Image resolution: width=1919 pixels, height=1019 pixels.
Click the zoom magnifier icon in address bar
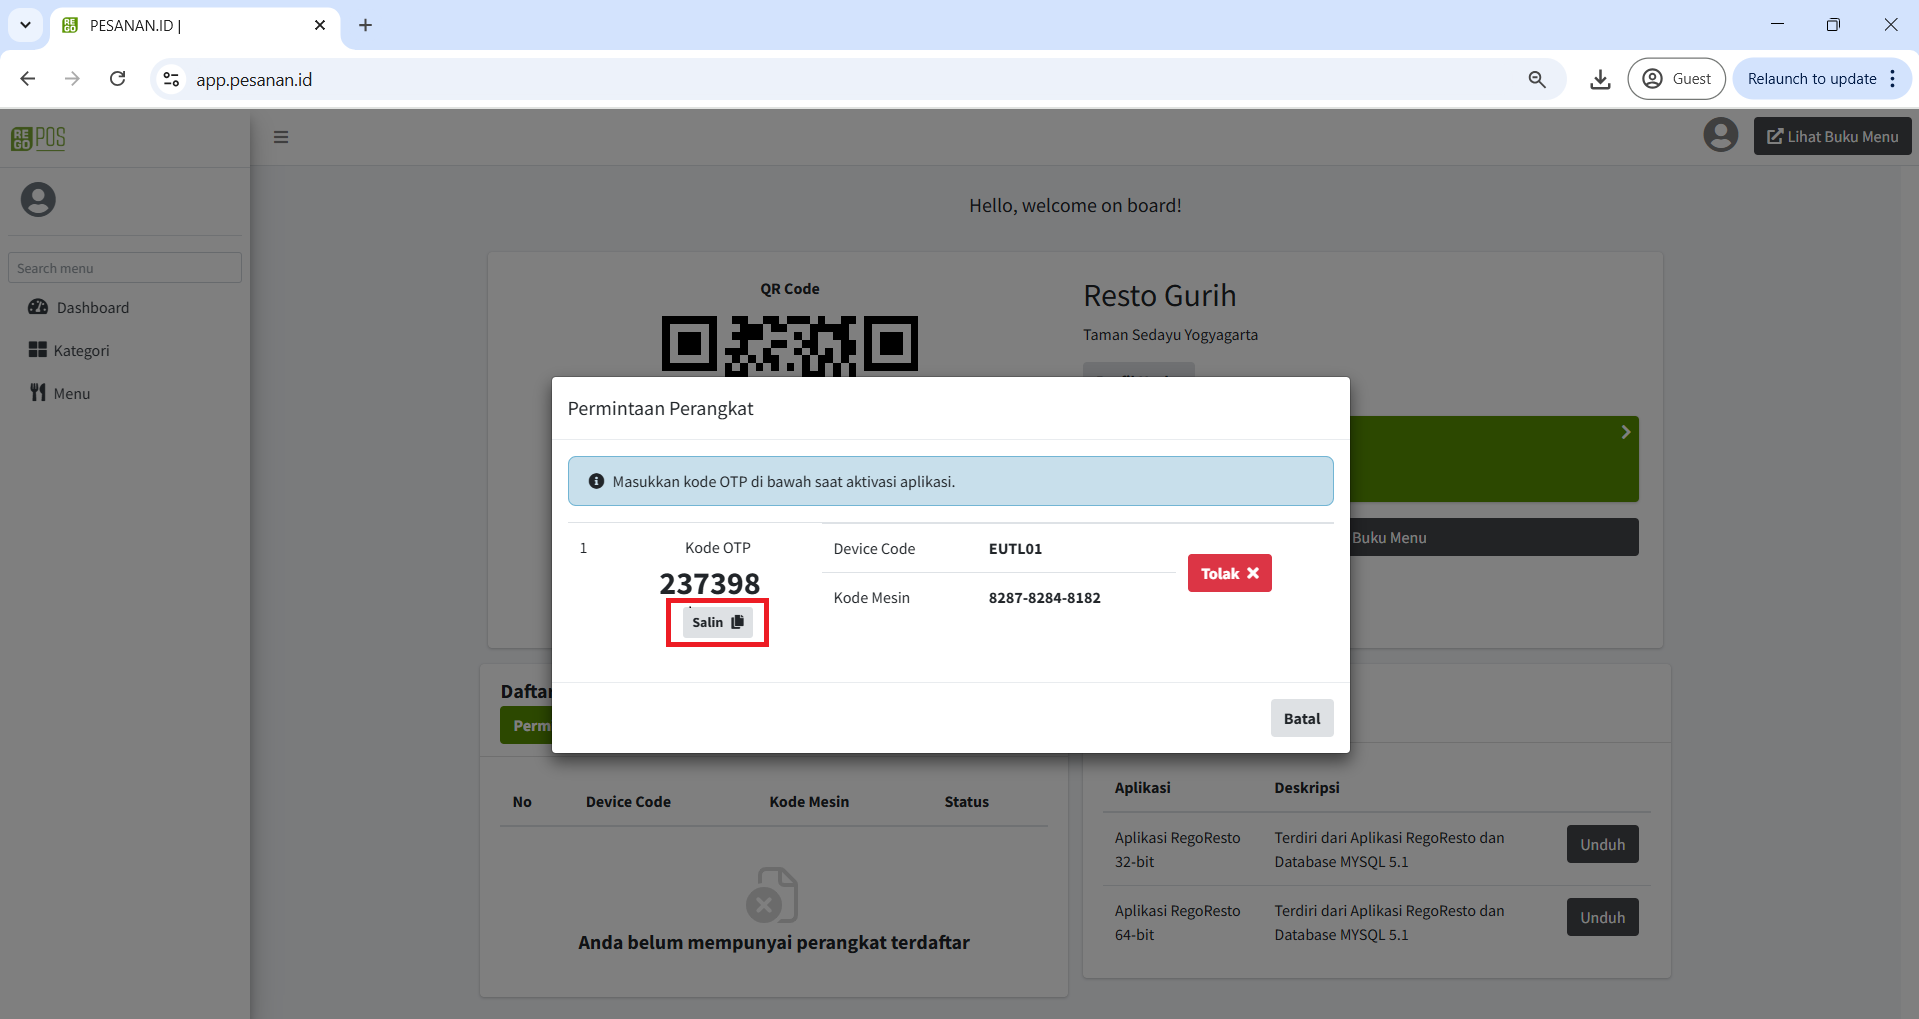click(1537, 79)
